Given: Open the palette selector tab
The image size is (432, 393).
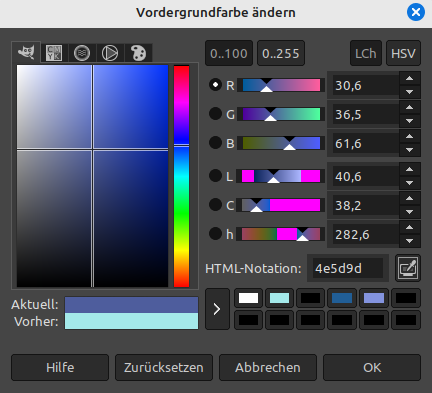Looking at the screenshot, I should [x=138, y=53].
